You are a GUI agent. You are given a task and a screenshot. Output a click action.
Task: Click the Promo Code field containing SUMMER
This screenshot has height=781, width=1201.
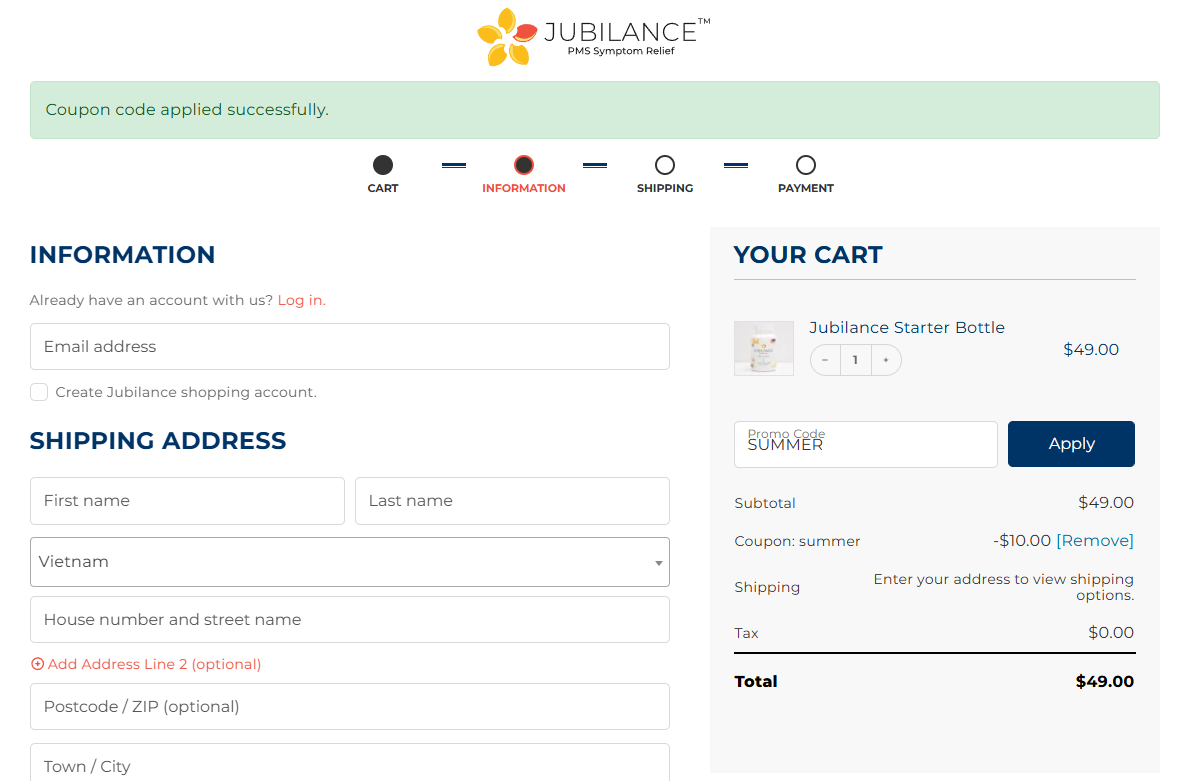pos(866,444)
